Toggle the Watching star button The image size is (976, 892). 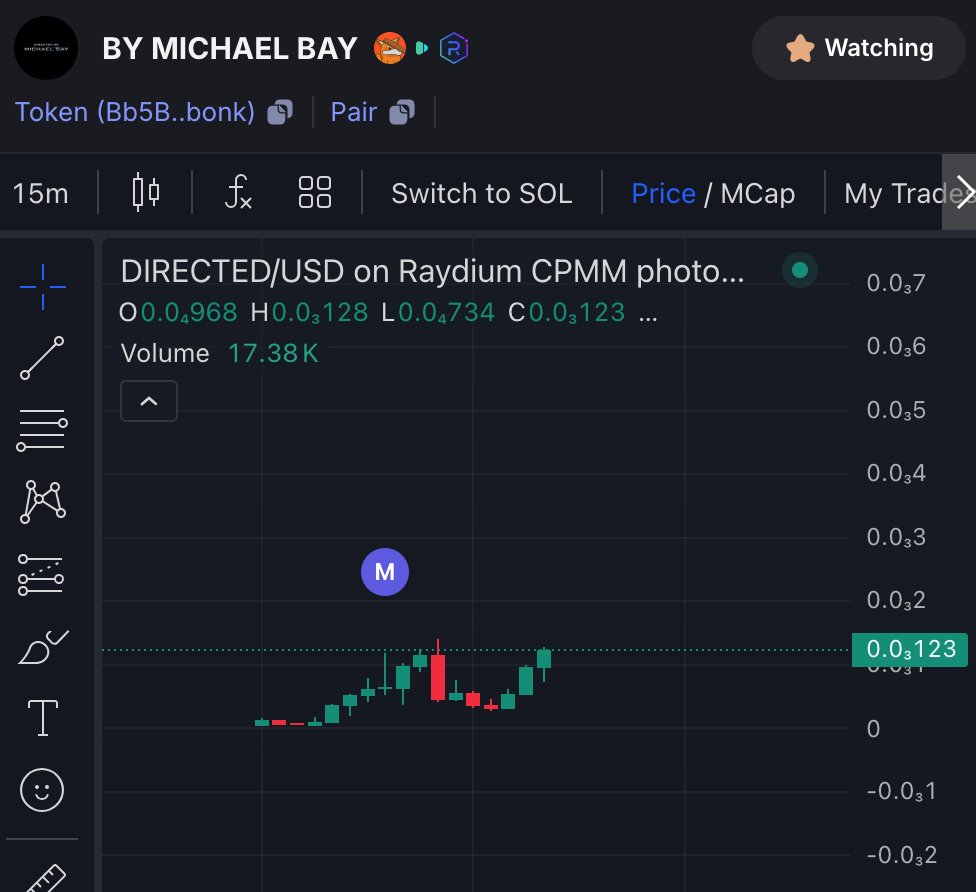click(x=858, y=48)
